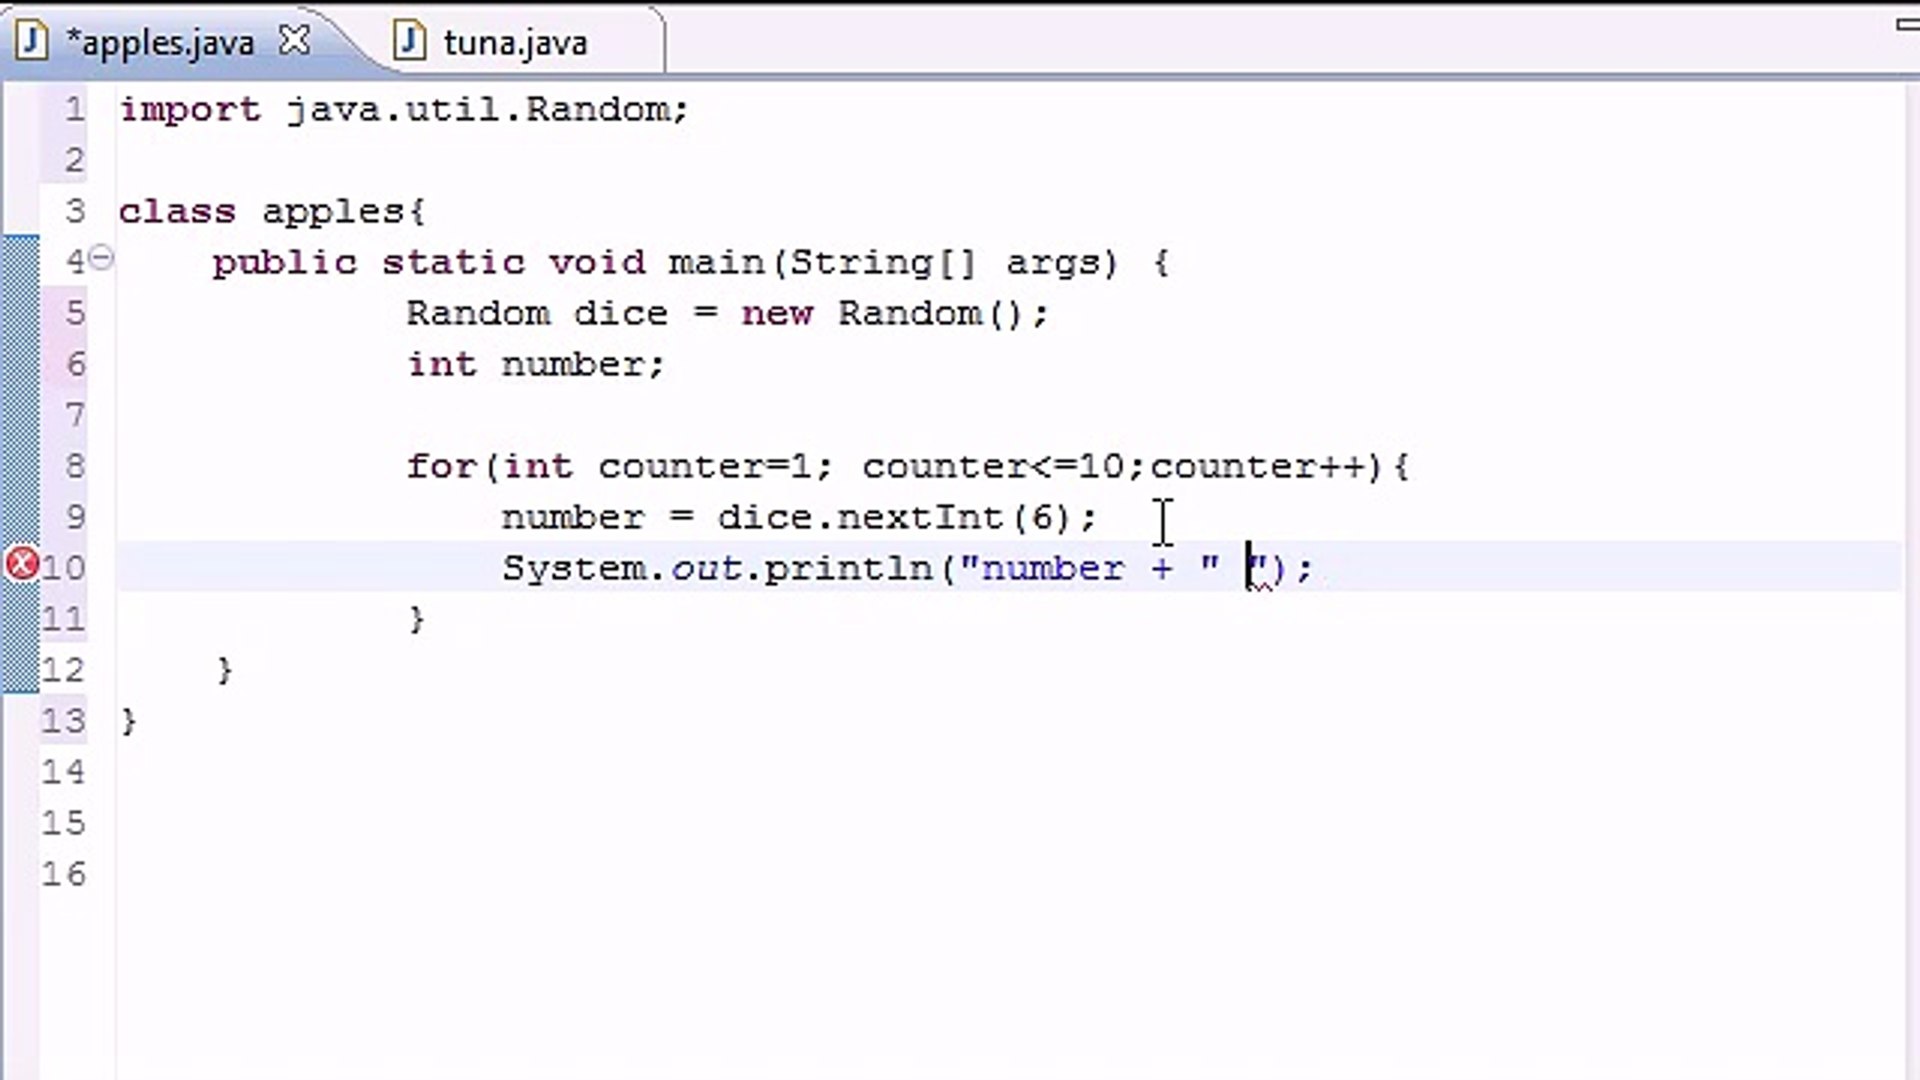Click line number 16 in the gutter
1920x1080 pixels.
pos(63,873)
